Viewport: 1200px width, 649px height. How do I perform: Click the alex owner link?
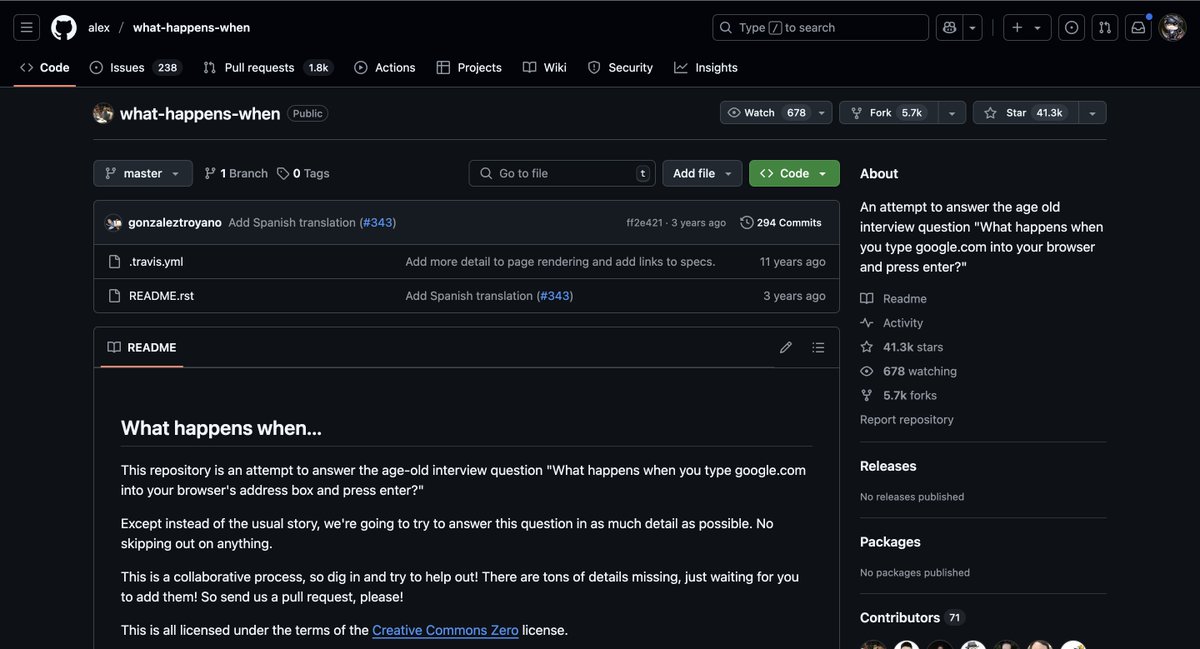pos(99,28)
